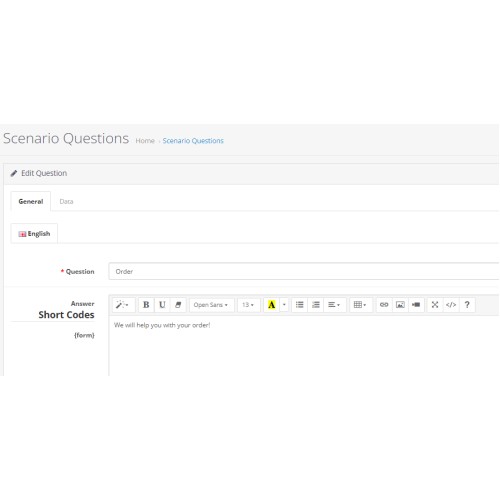Switch to the Data tab
500x500 pixels.
click(x=66, y=201)
